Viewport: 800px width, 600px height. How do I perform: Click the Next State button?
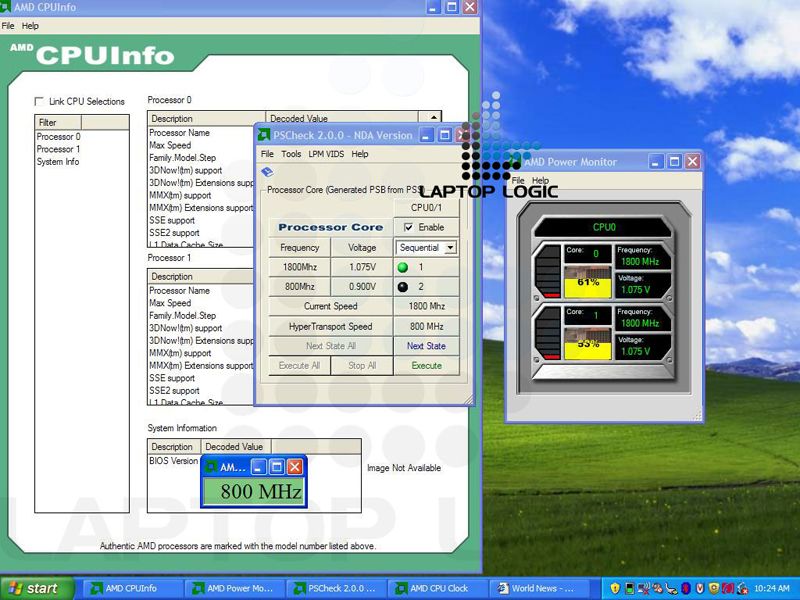coord(426,346)
